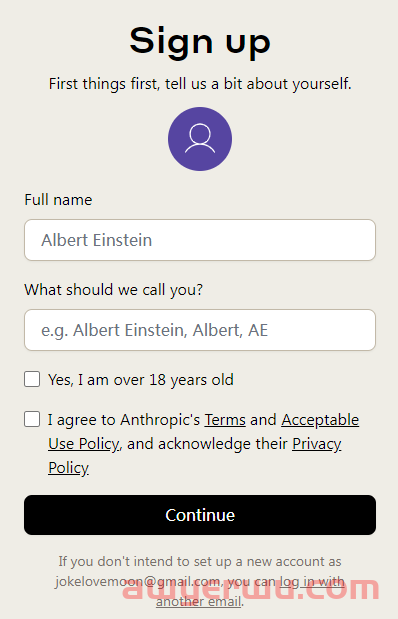This screenshot has height=619, width=398.
Task: Check the over 18 years old checkbox
Action: [x=32, y=379]
